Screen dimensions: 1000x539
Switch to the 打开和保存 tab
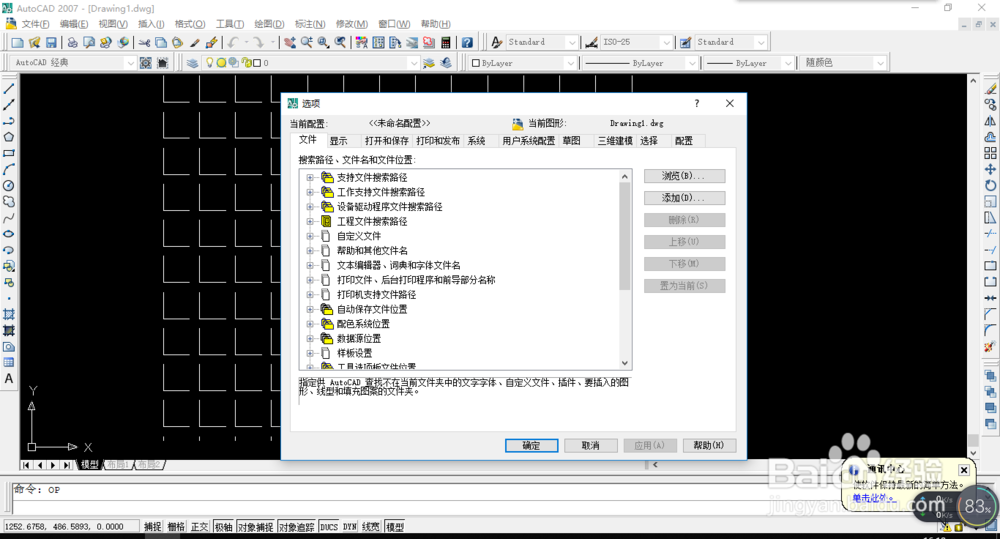(x=386, y=141)
